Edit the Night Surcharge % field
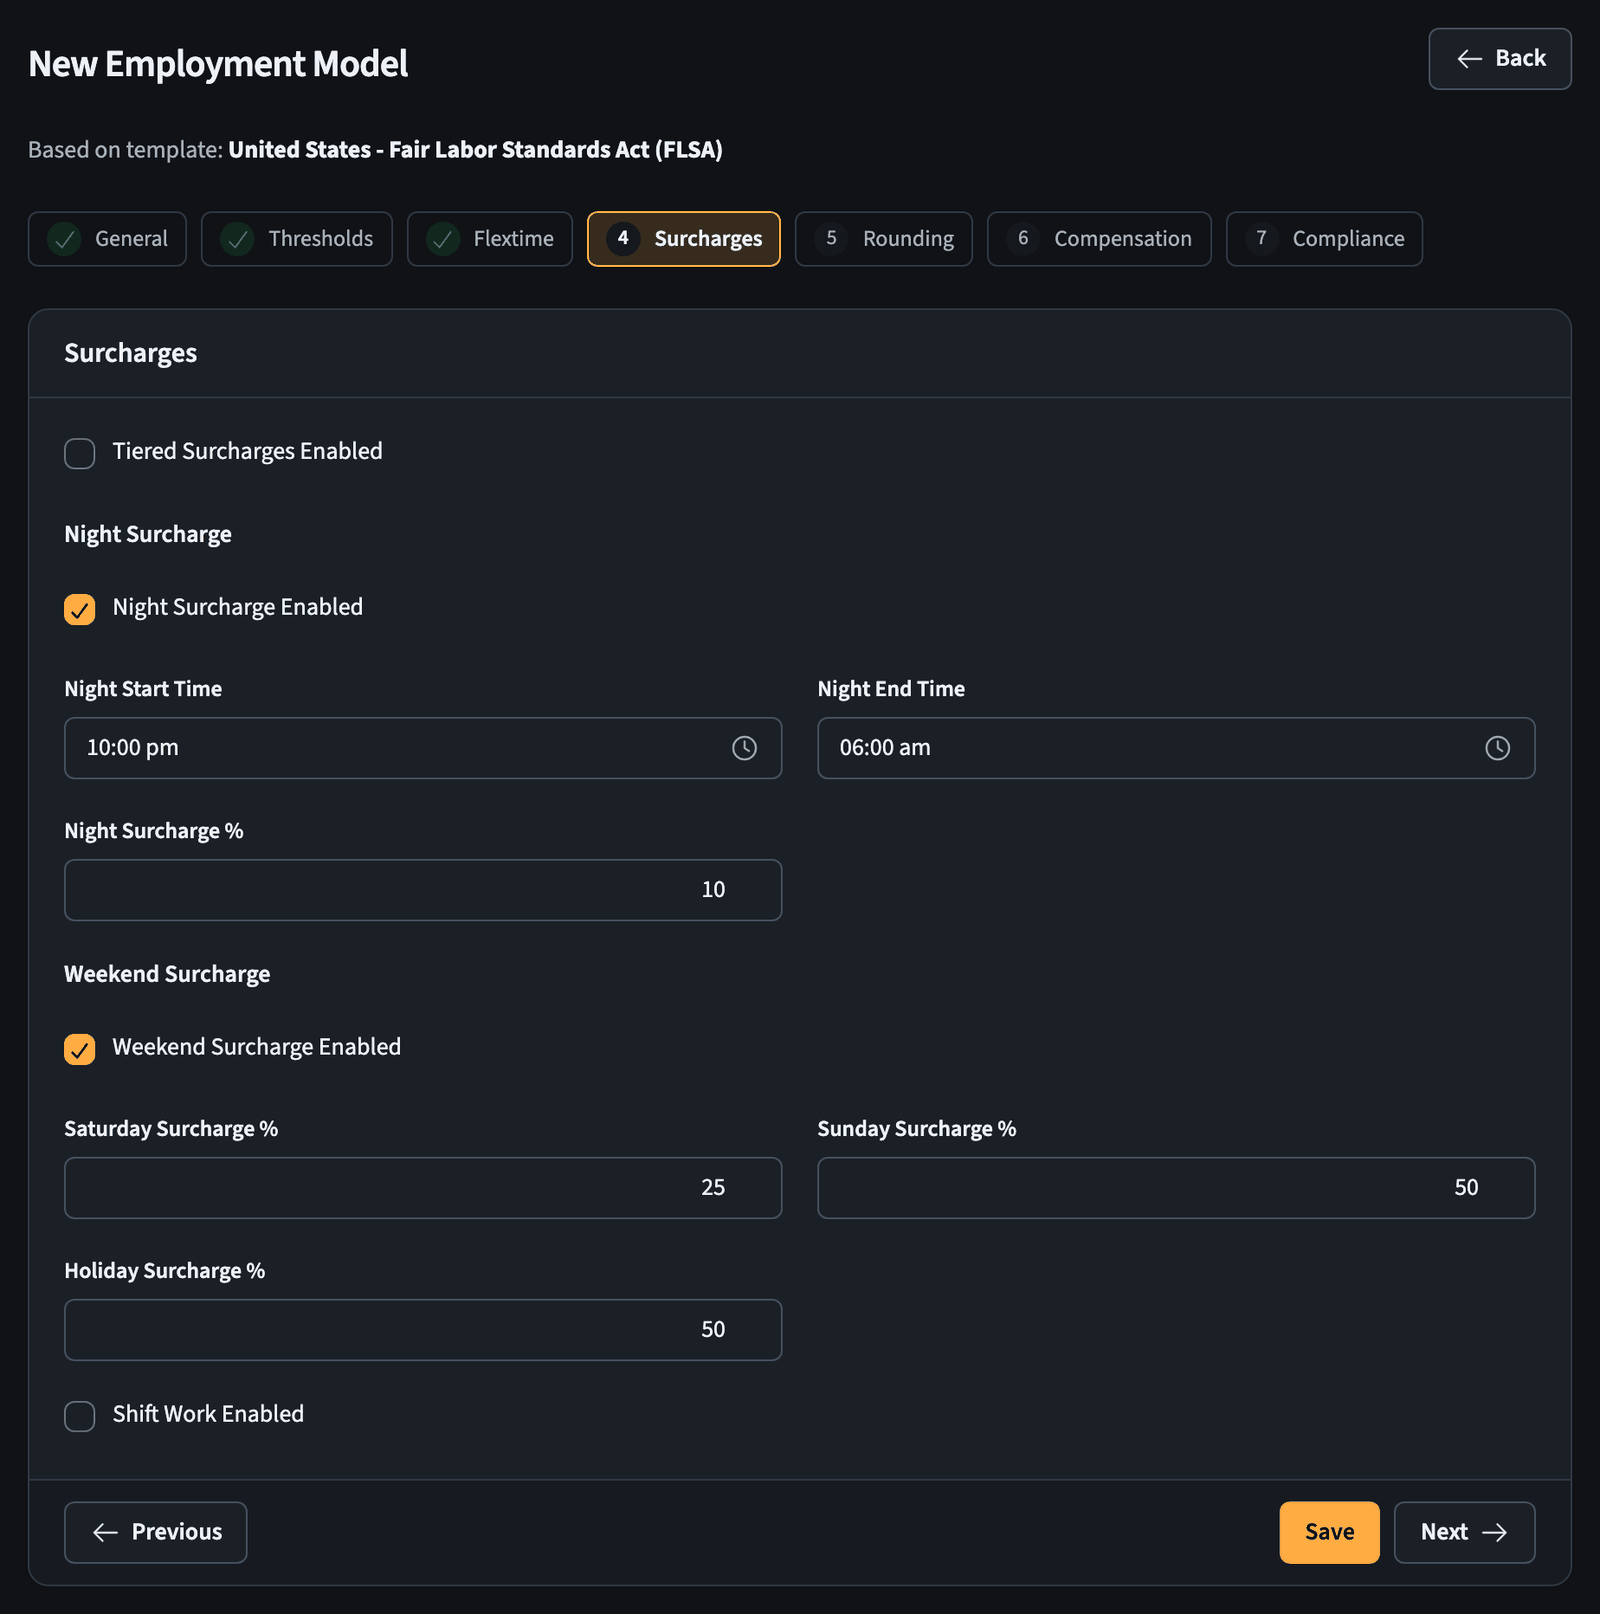Screen dimensions: 1600x1614 [x=423, y=890]
